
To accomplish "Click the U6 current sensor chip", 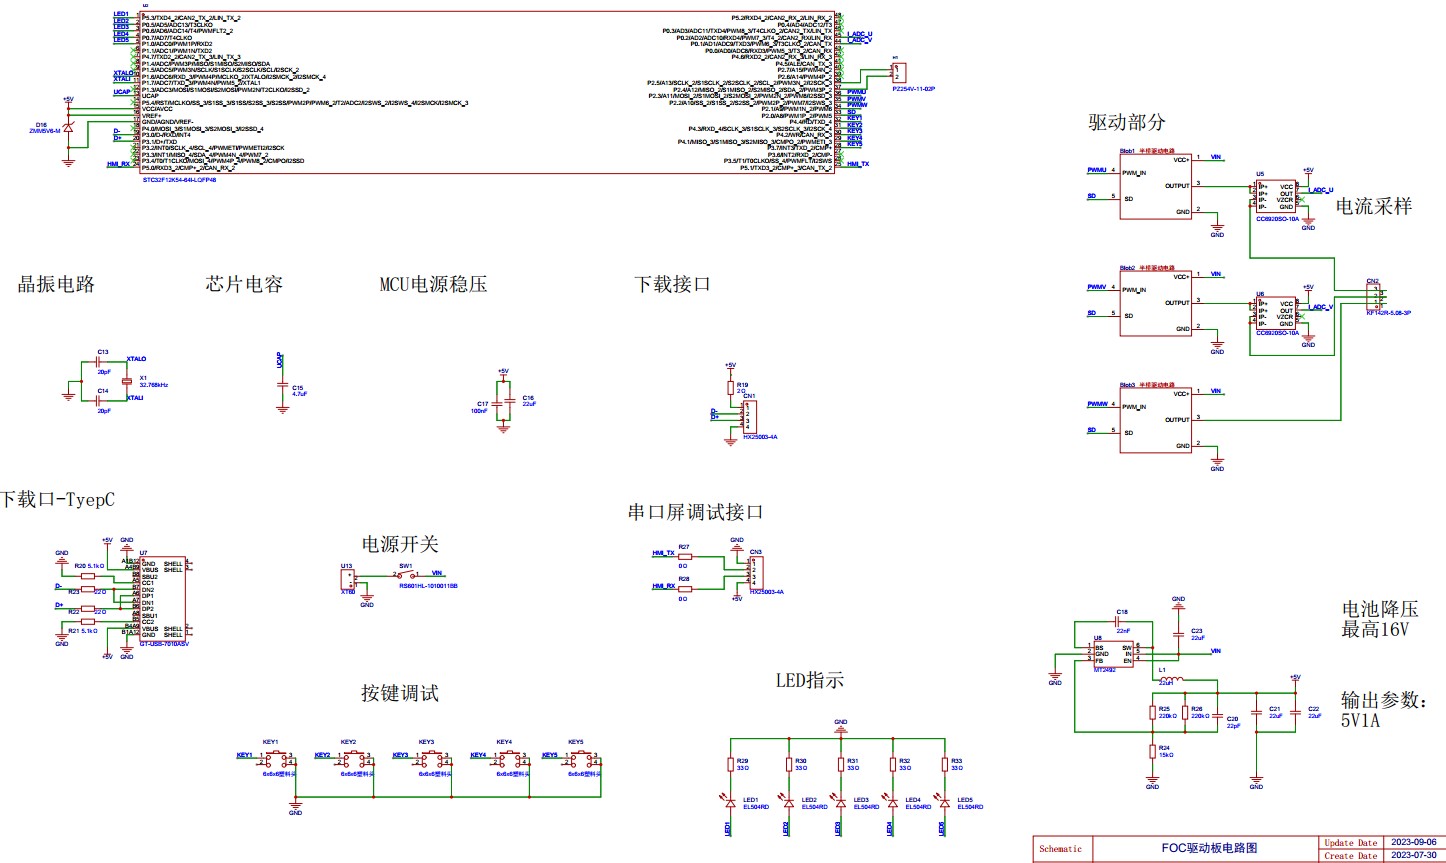I will pos(1277,314).
